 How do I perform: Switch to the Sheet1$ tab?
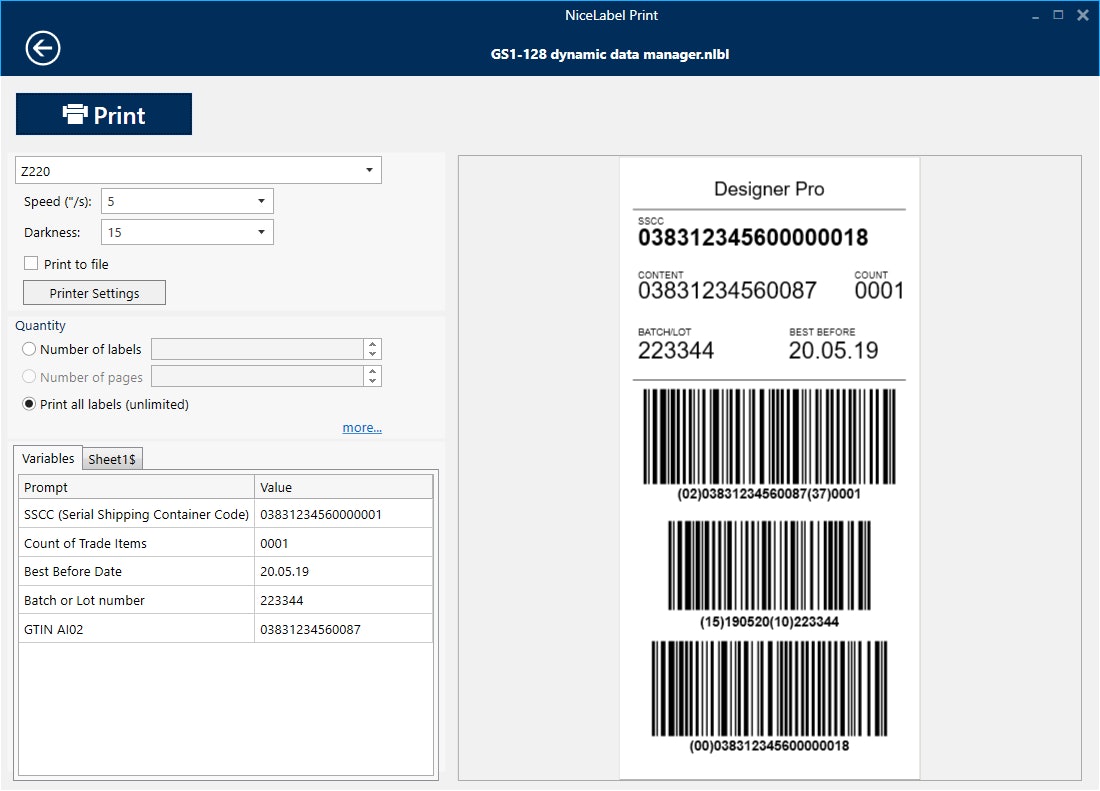tap(112, 459)
